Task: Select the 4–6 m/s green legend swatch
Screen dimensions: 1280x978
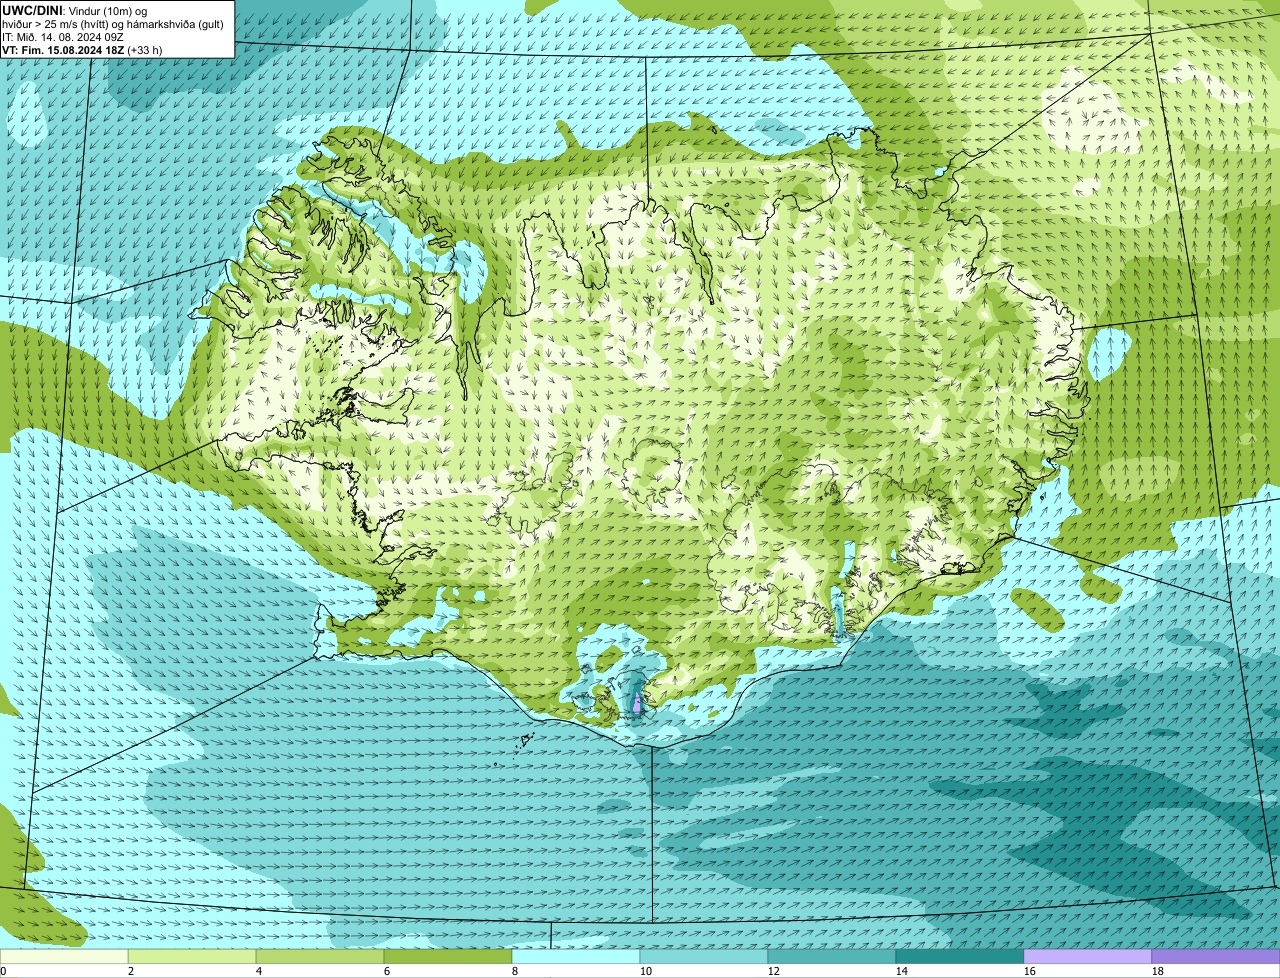Action: pyautogui.click(x=320, y=957)
